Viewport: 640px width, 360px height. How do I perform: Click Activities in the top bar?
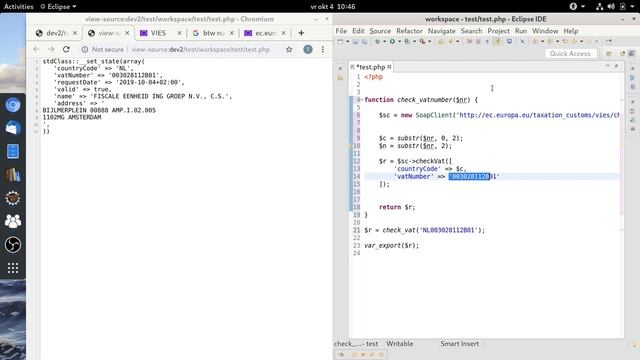[x=18, y=7]
